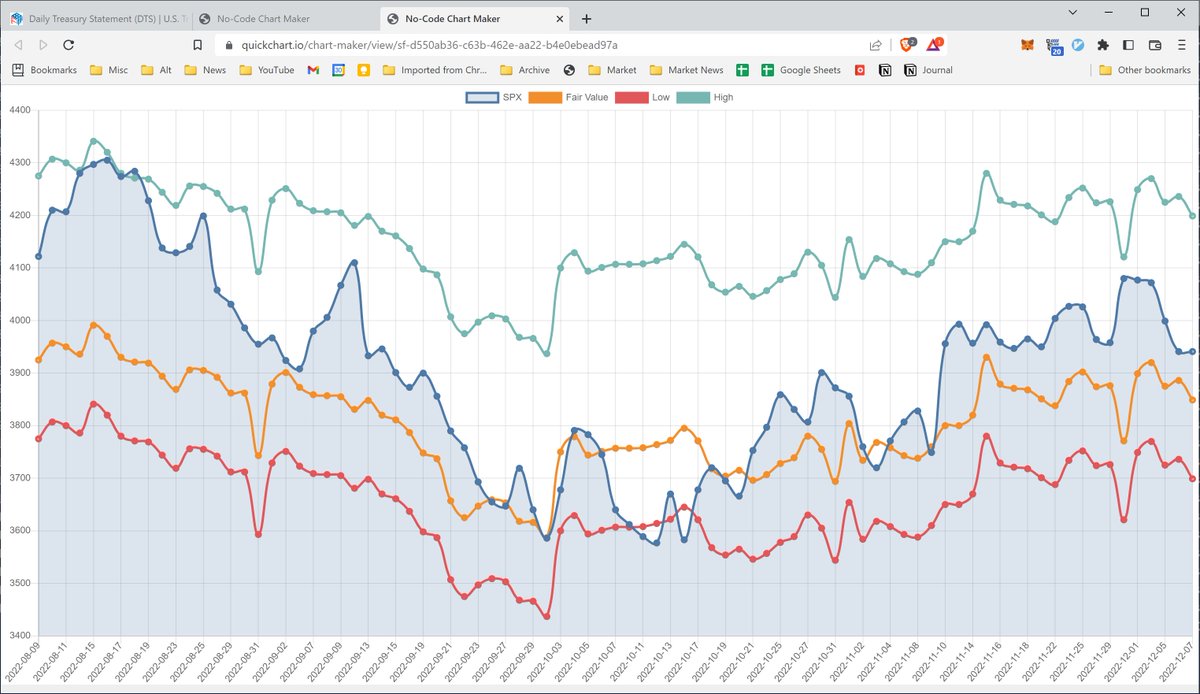Hide the High dataset via legend

click(712, 97)
